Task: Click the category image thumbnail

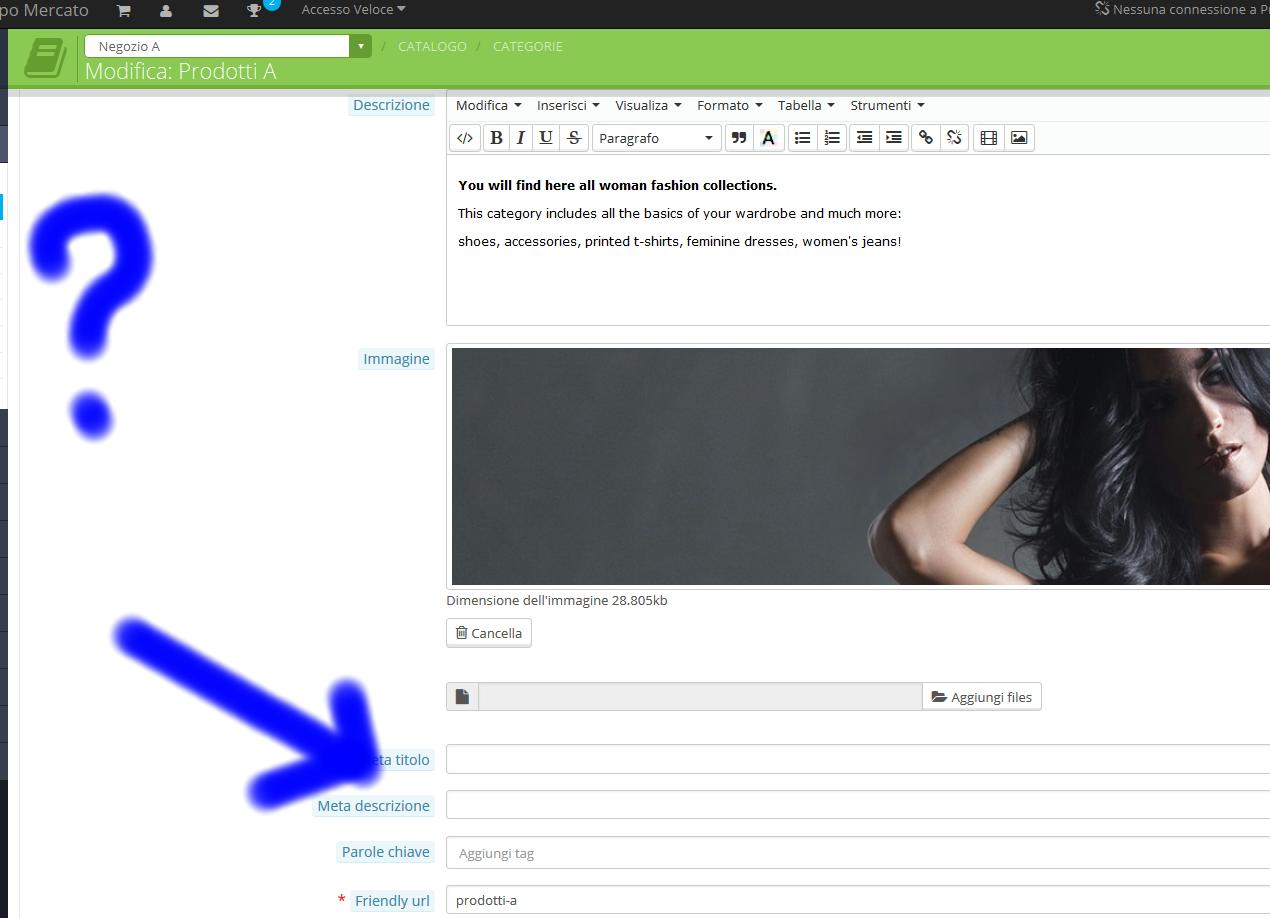Action: tap(860, 466)
